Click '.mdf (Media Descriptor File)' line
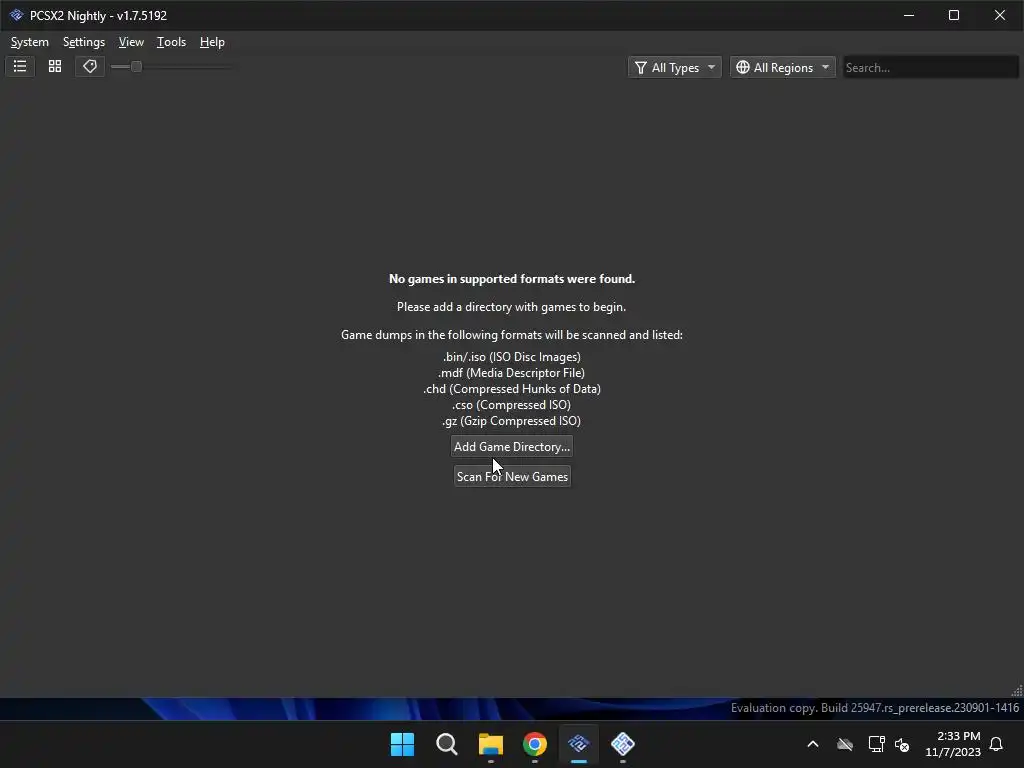This screenshot has height=768, width=1024. click(512, 373)
